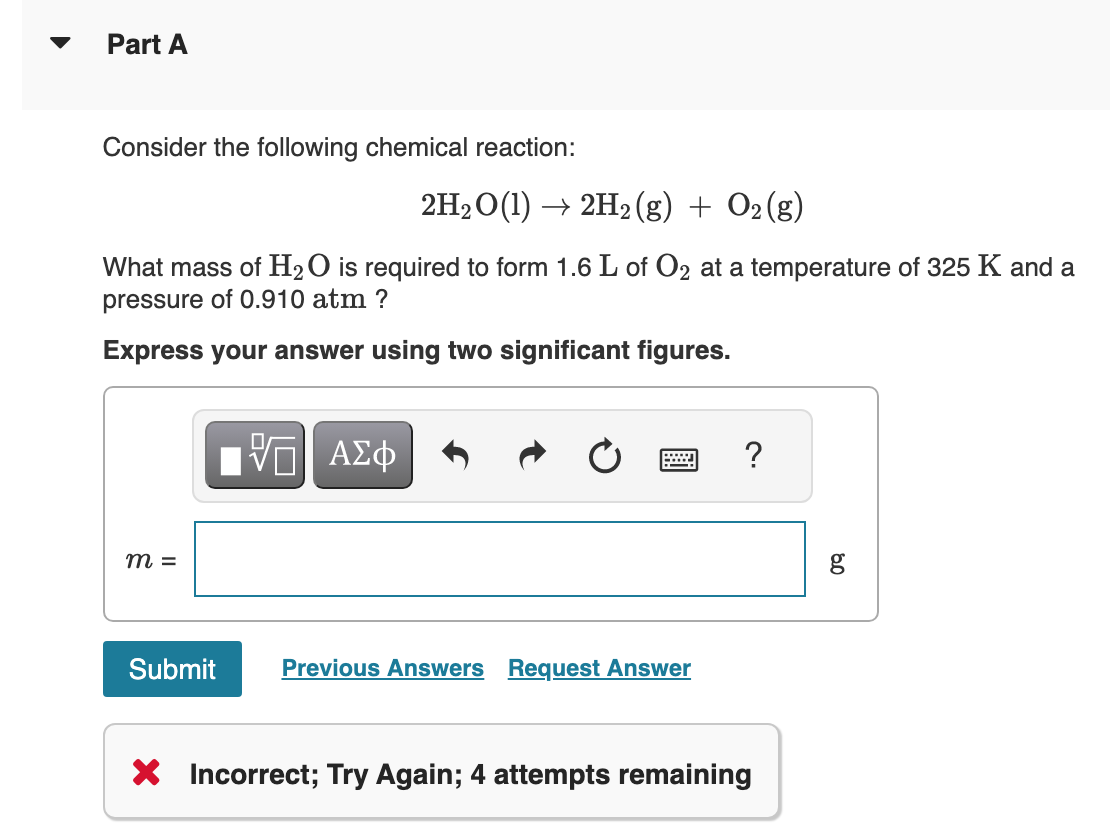The width and height of the screenshot is (1110, 839).
Task: Undo the last answer edit
Action: (x=455, y=455)
